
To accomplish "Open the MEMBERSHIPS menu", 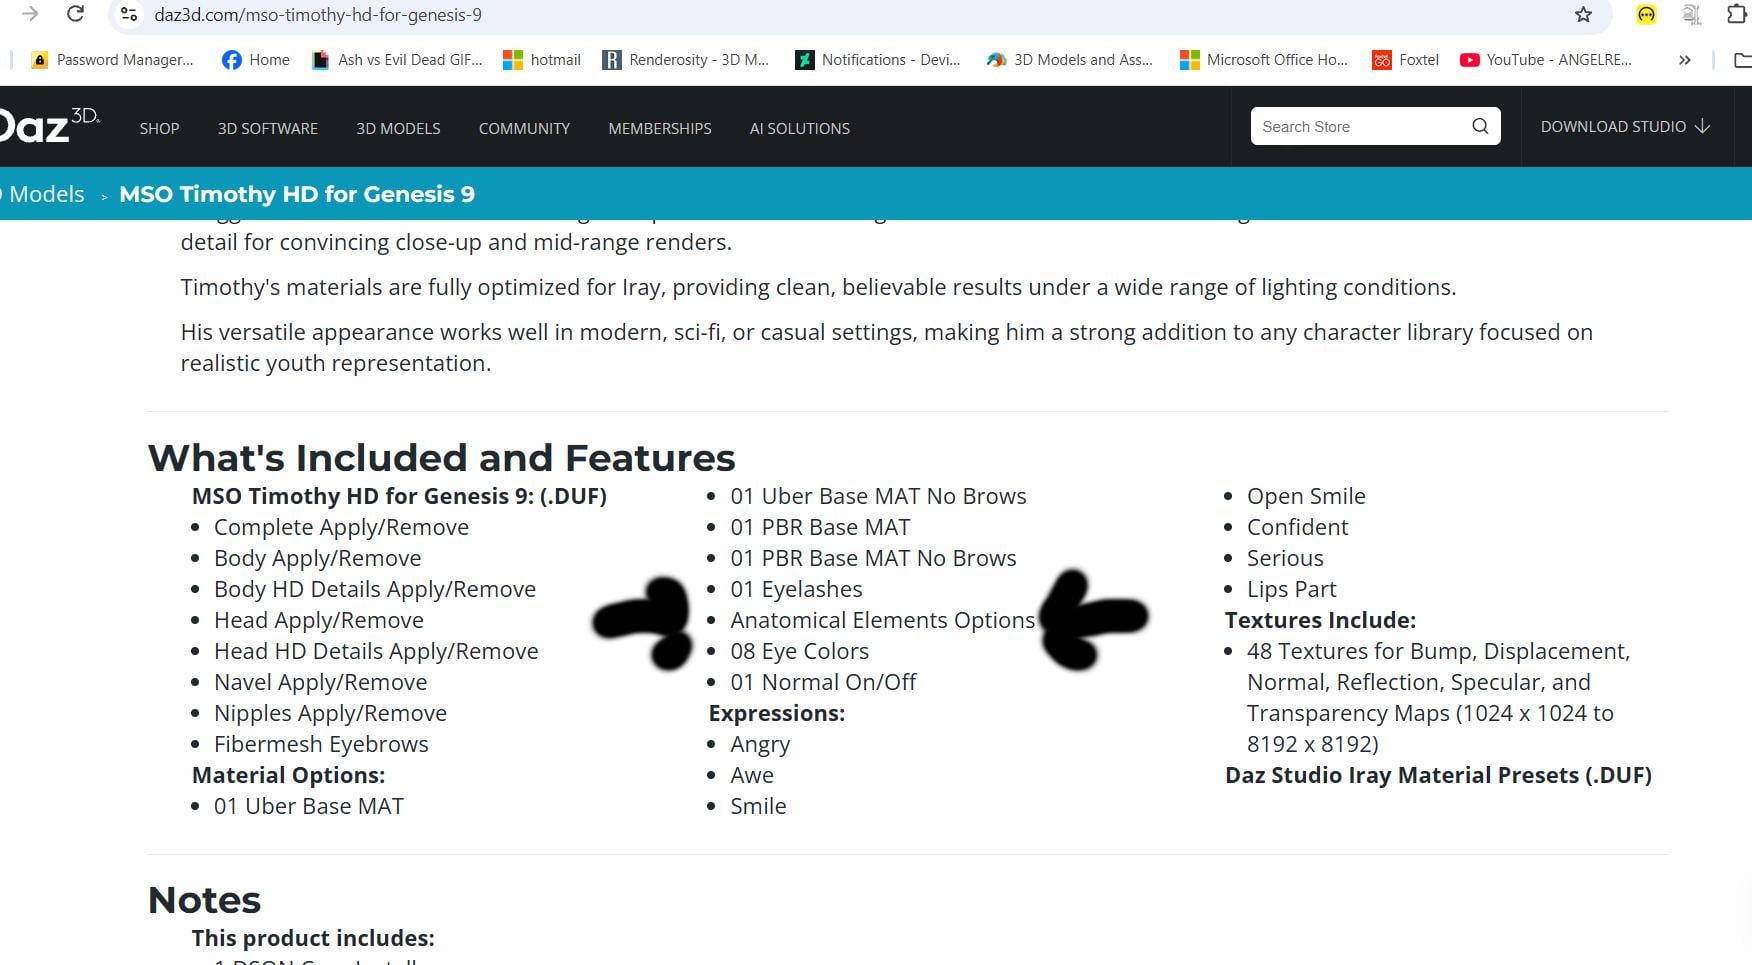I will click(x=660, y=129).
